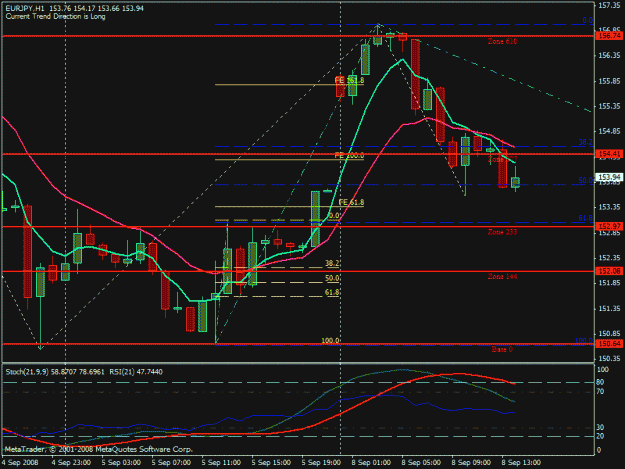Viewport: 625px width, 469px height.
Task: Click the blue 61.8 Fibonacci label
Action: (x=586, y=218)
